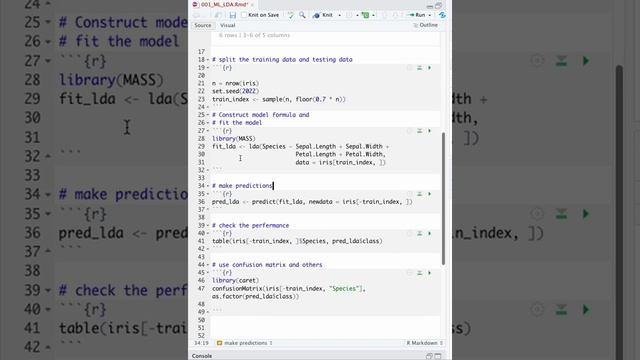Run all chunks above line 27 chunk
Screen dimensions: 640x360
click(419, 131)
